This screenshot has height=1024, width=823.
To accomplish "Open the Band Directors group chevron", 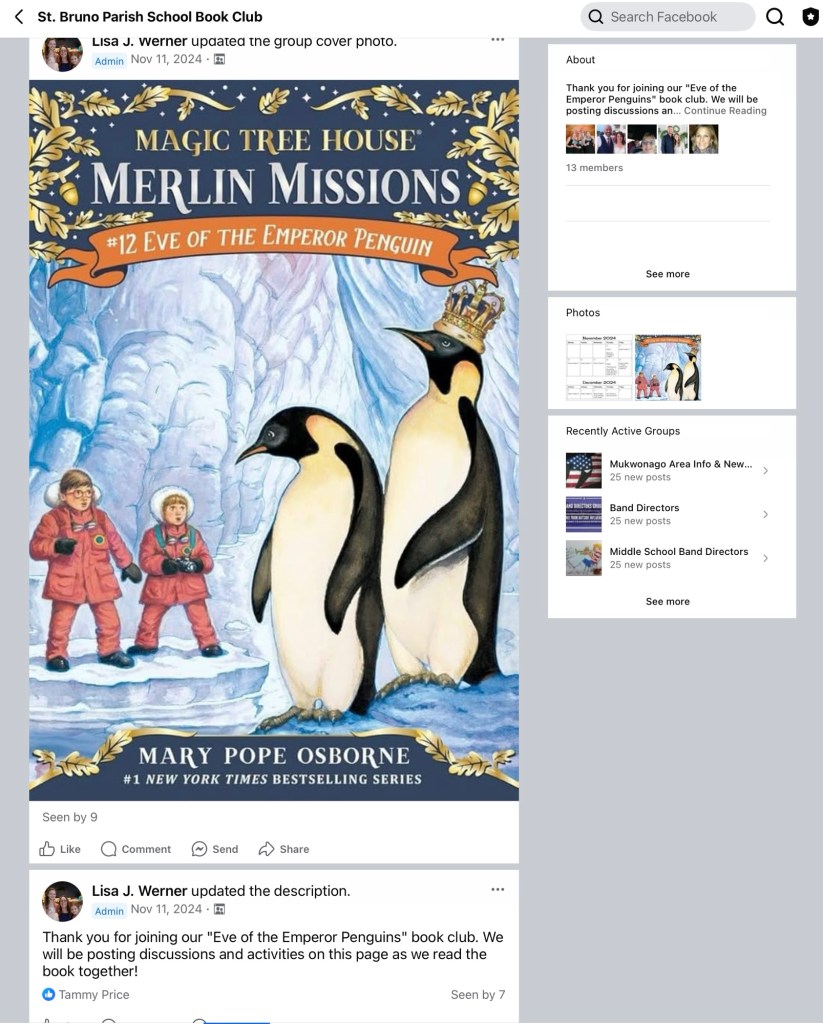I will [766, 515].
